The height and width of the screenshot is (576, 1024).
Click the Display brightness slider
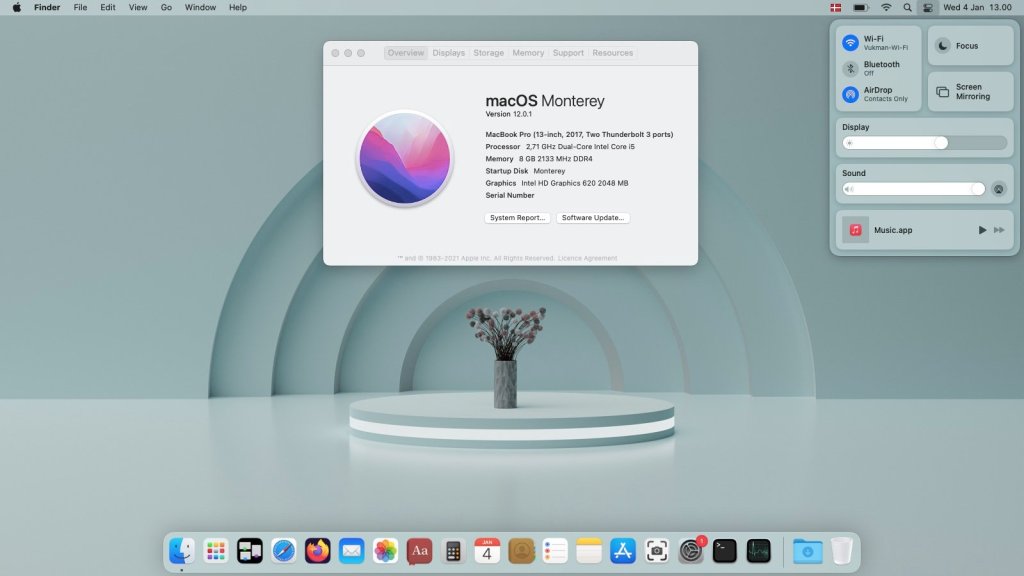pyautogui.click(x=924, y=143)
